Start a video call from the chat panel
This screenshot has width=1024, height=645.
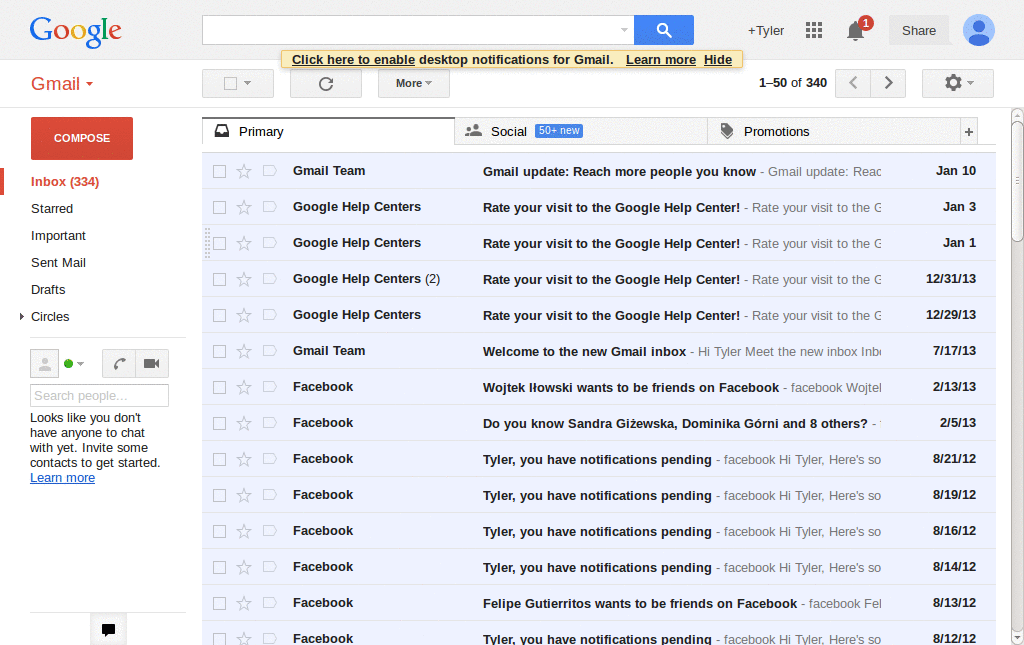(x=152, y=364)
